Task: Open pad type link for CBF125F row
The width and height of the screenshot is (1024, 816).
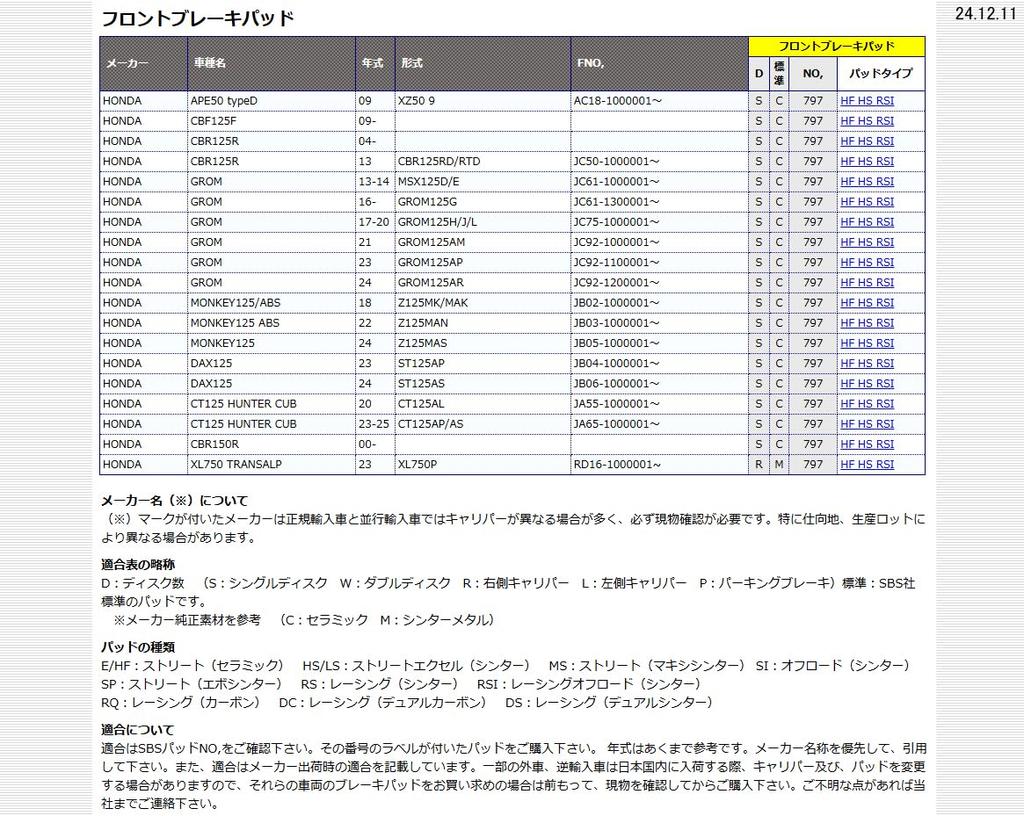Action: point(867,121)
